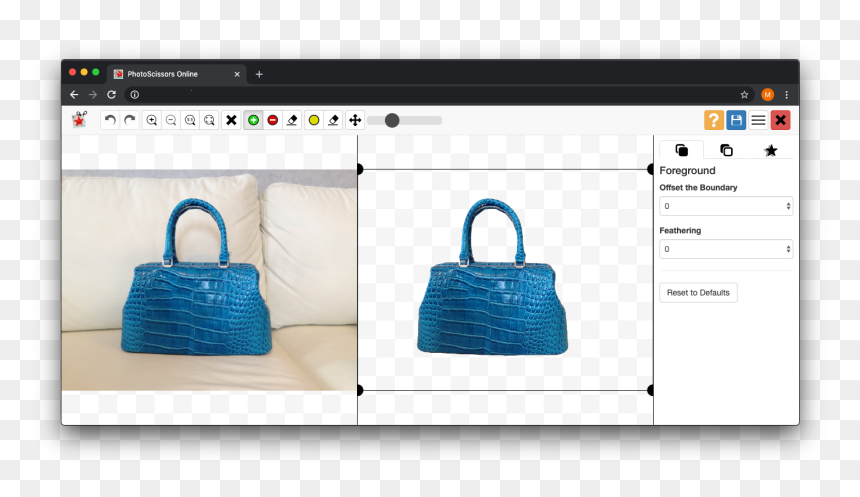Go back in browser history
The image size is (860, 497).
[74, 94]
